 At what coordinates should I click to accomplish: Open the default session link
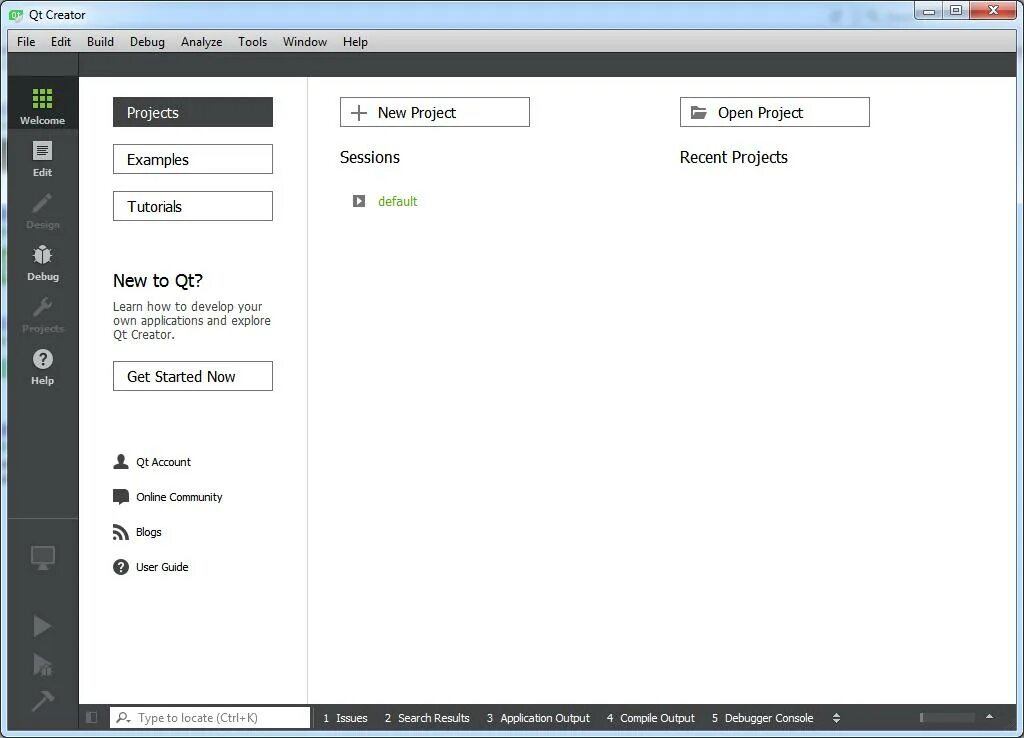398,201
